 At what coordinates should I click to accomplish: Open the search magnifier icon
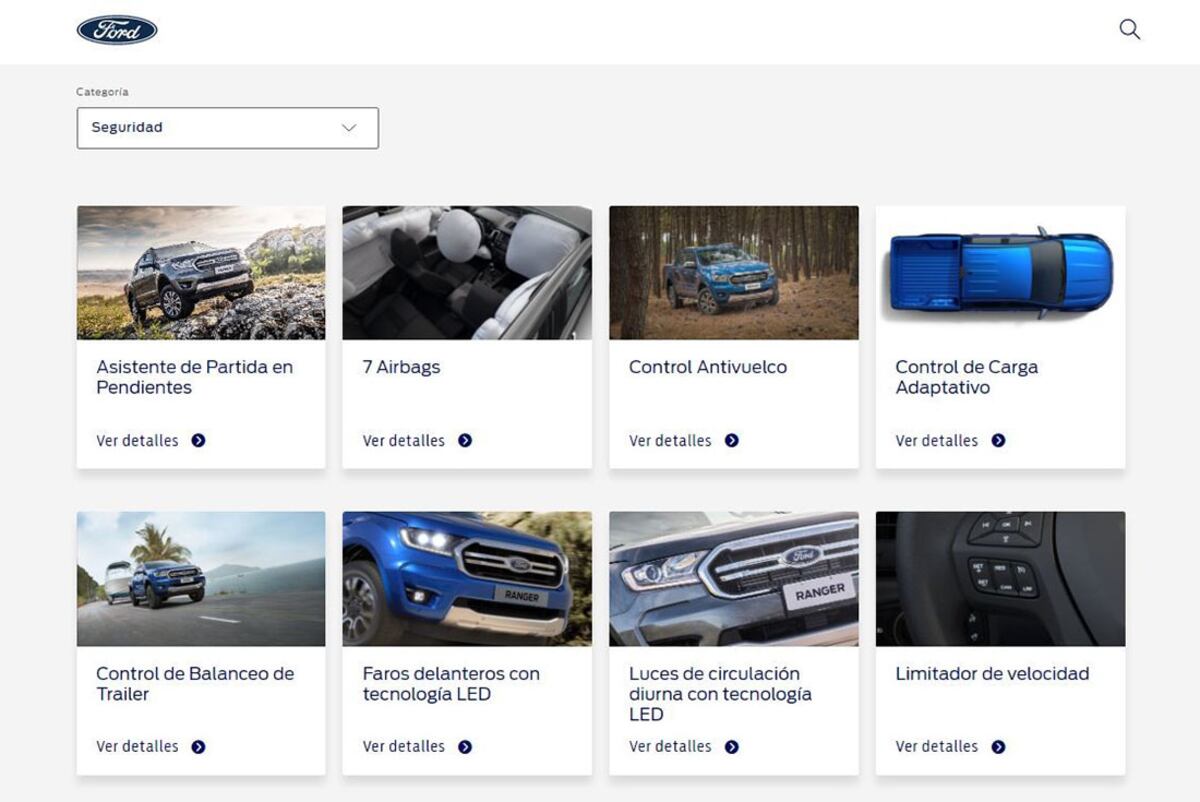[1130, 29]
